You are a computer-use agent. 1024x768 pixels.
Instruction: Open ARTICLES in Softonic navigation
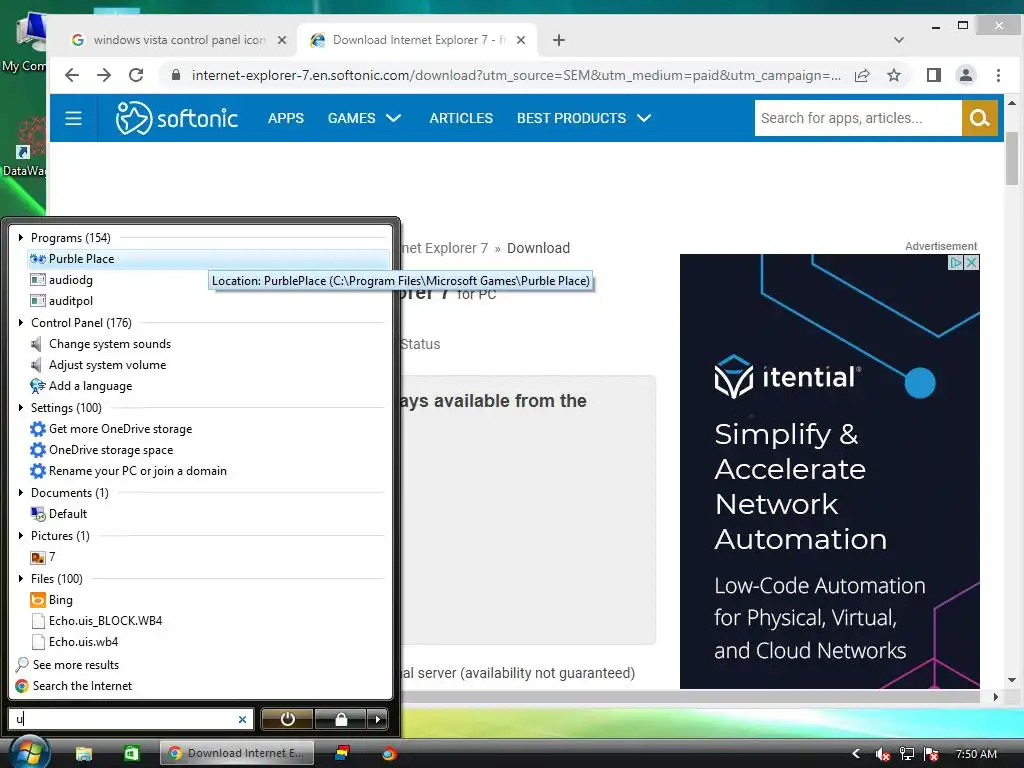click(x=461, y=118)
